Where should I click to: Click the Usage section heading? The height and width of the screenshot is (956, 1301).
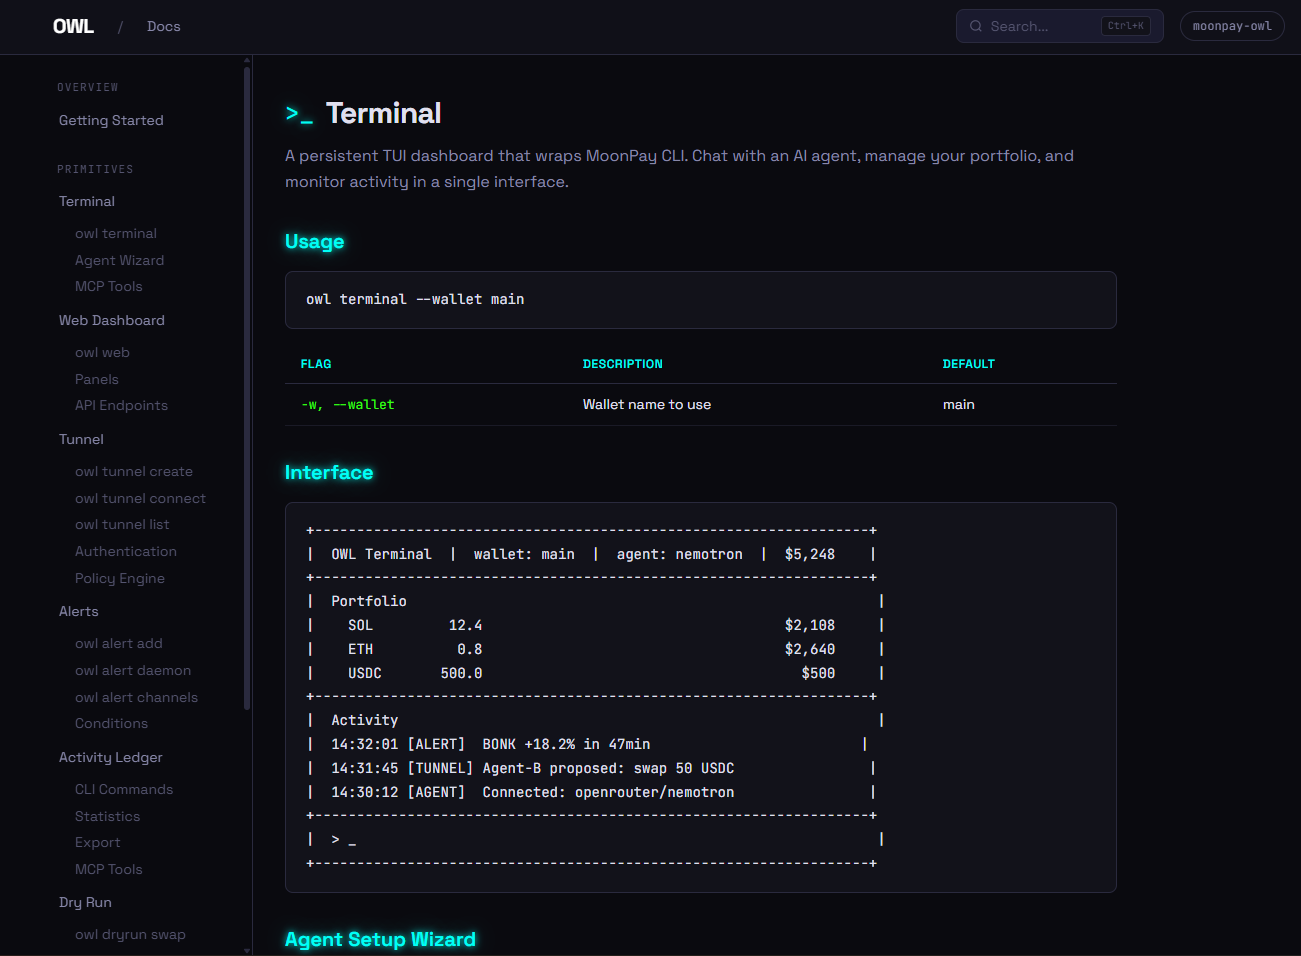coord(314,241)
